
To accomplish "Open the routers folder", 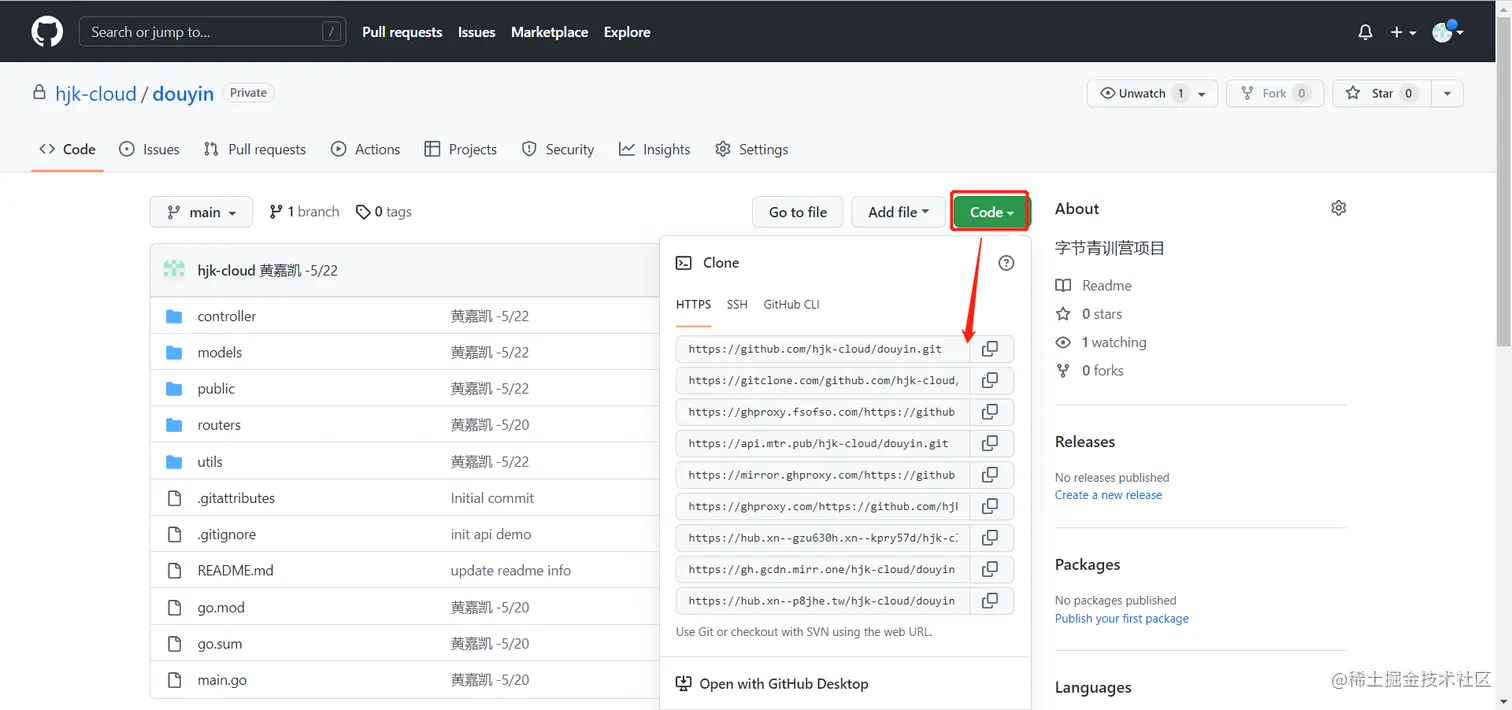I will point(219,425).
